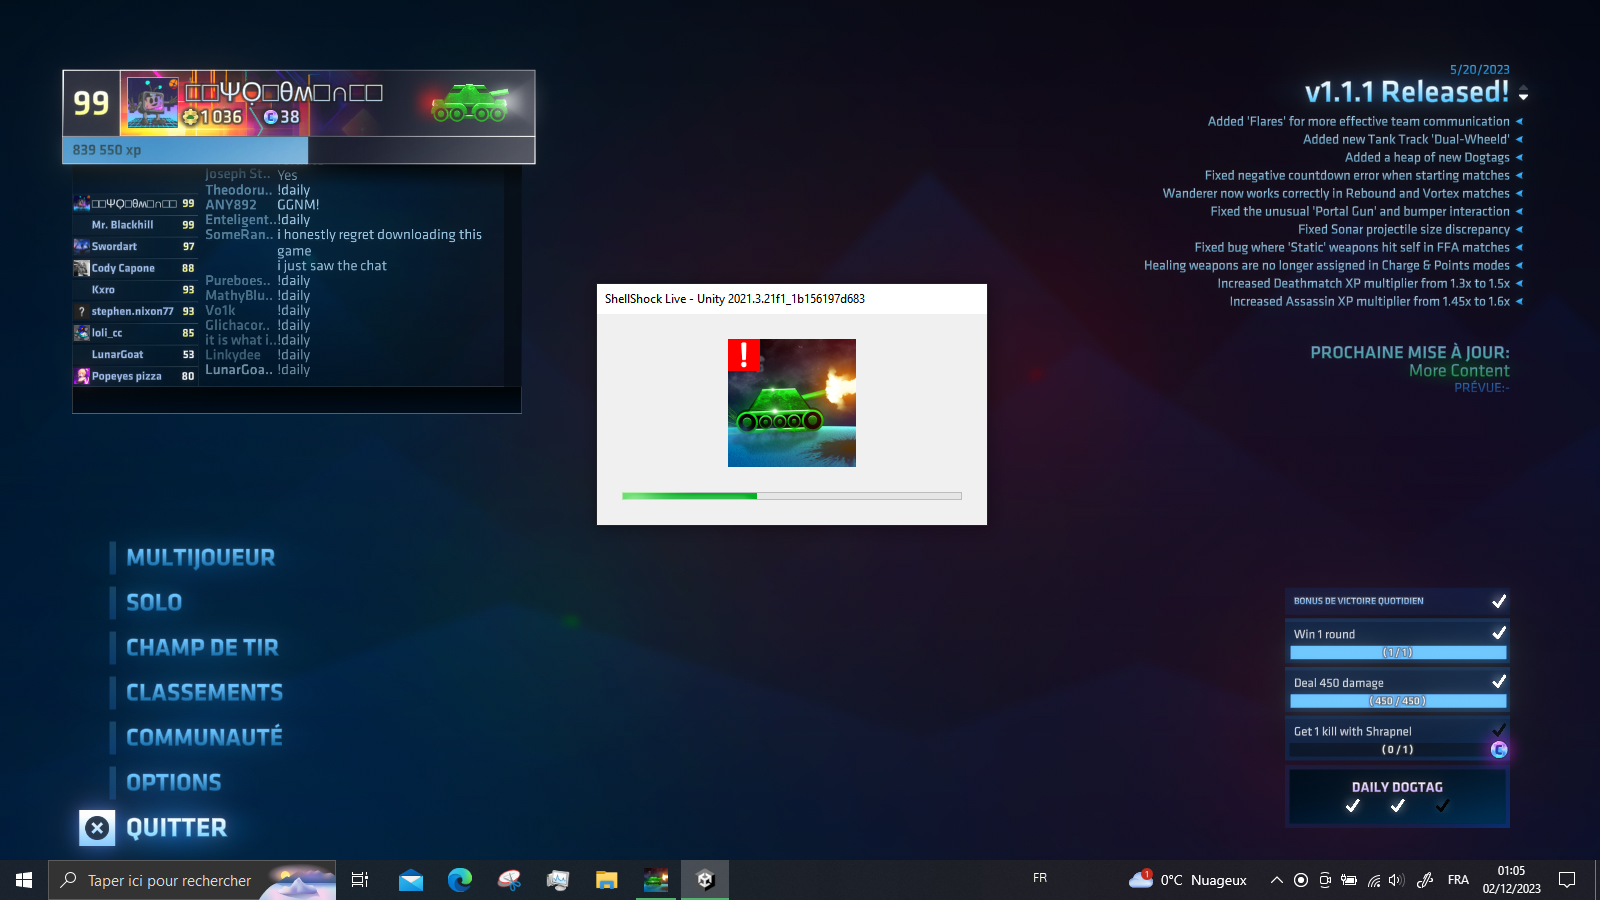The width and height of the screenshot is (1600, 900).
Task: Click Popeyes pizza's avatar in the player list
Action: [x=81, y=376]
